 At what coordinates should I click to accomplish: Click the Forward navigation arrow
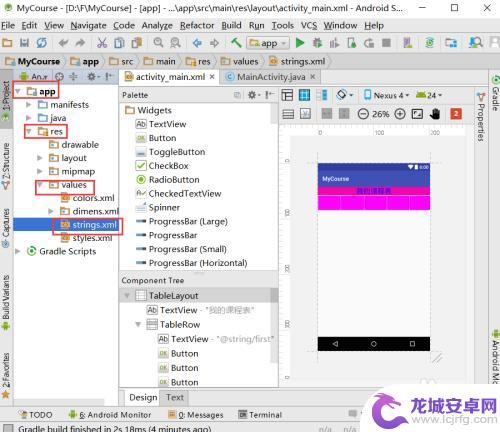click(214, 43)
